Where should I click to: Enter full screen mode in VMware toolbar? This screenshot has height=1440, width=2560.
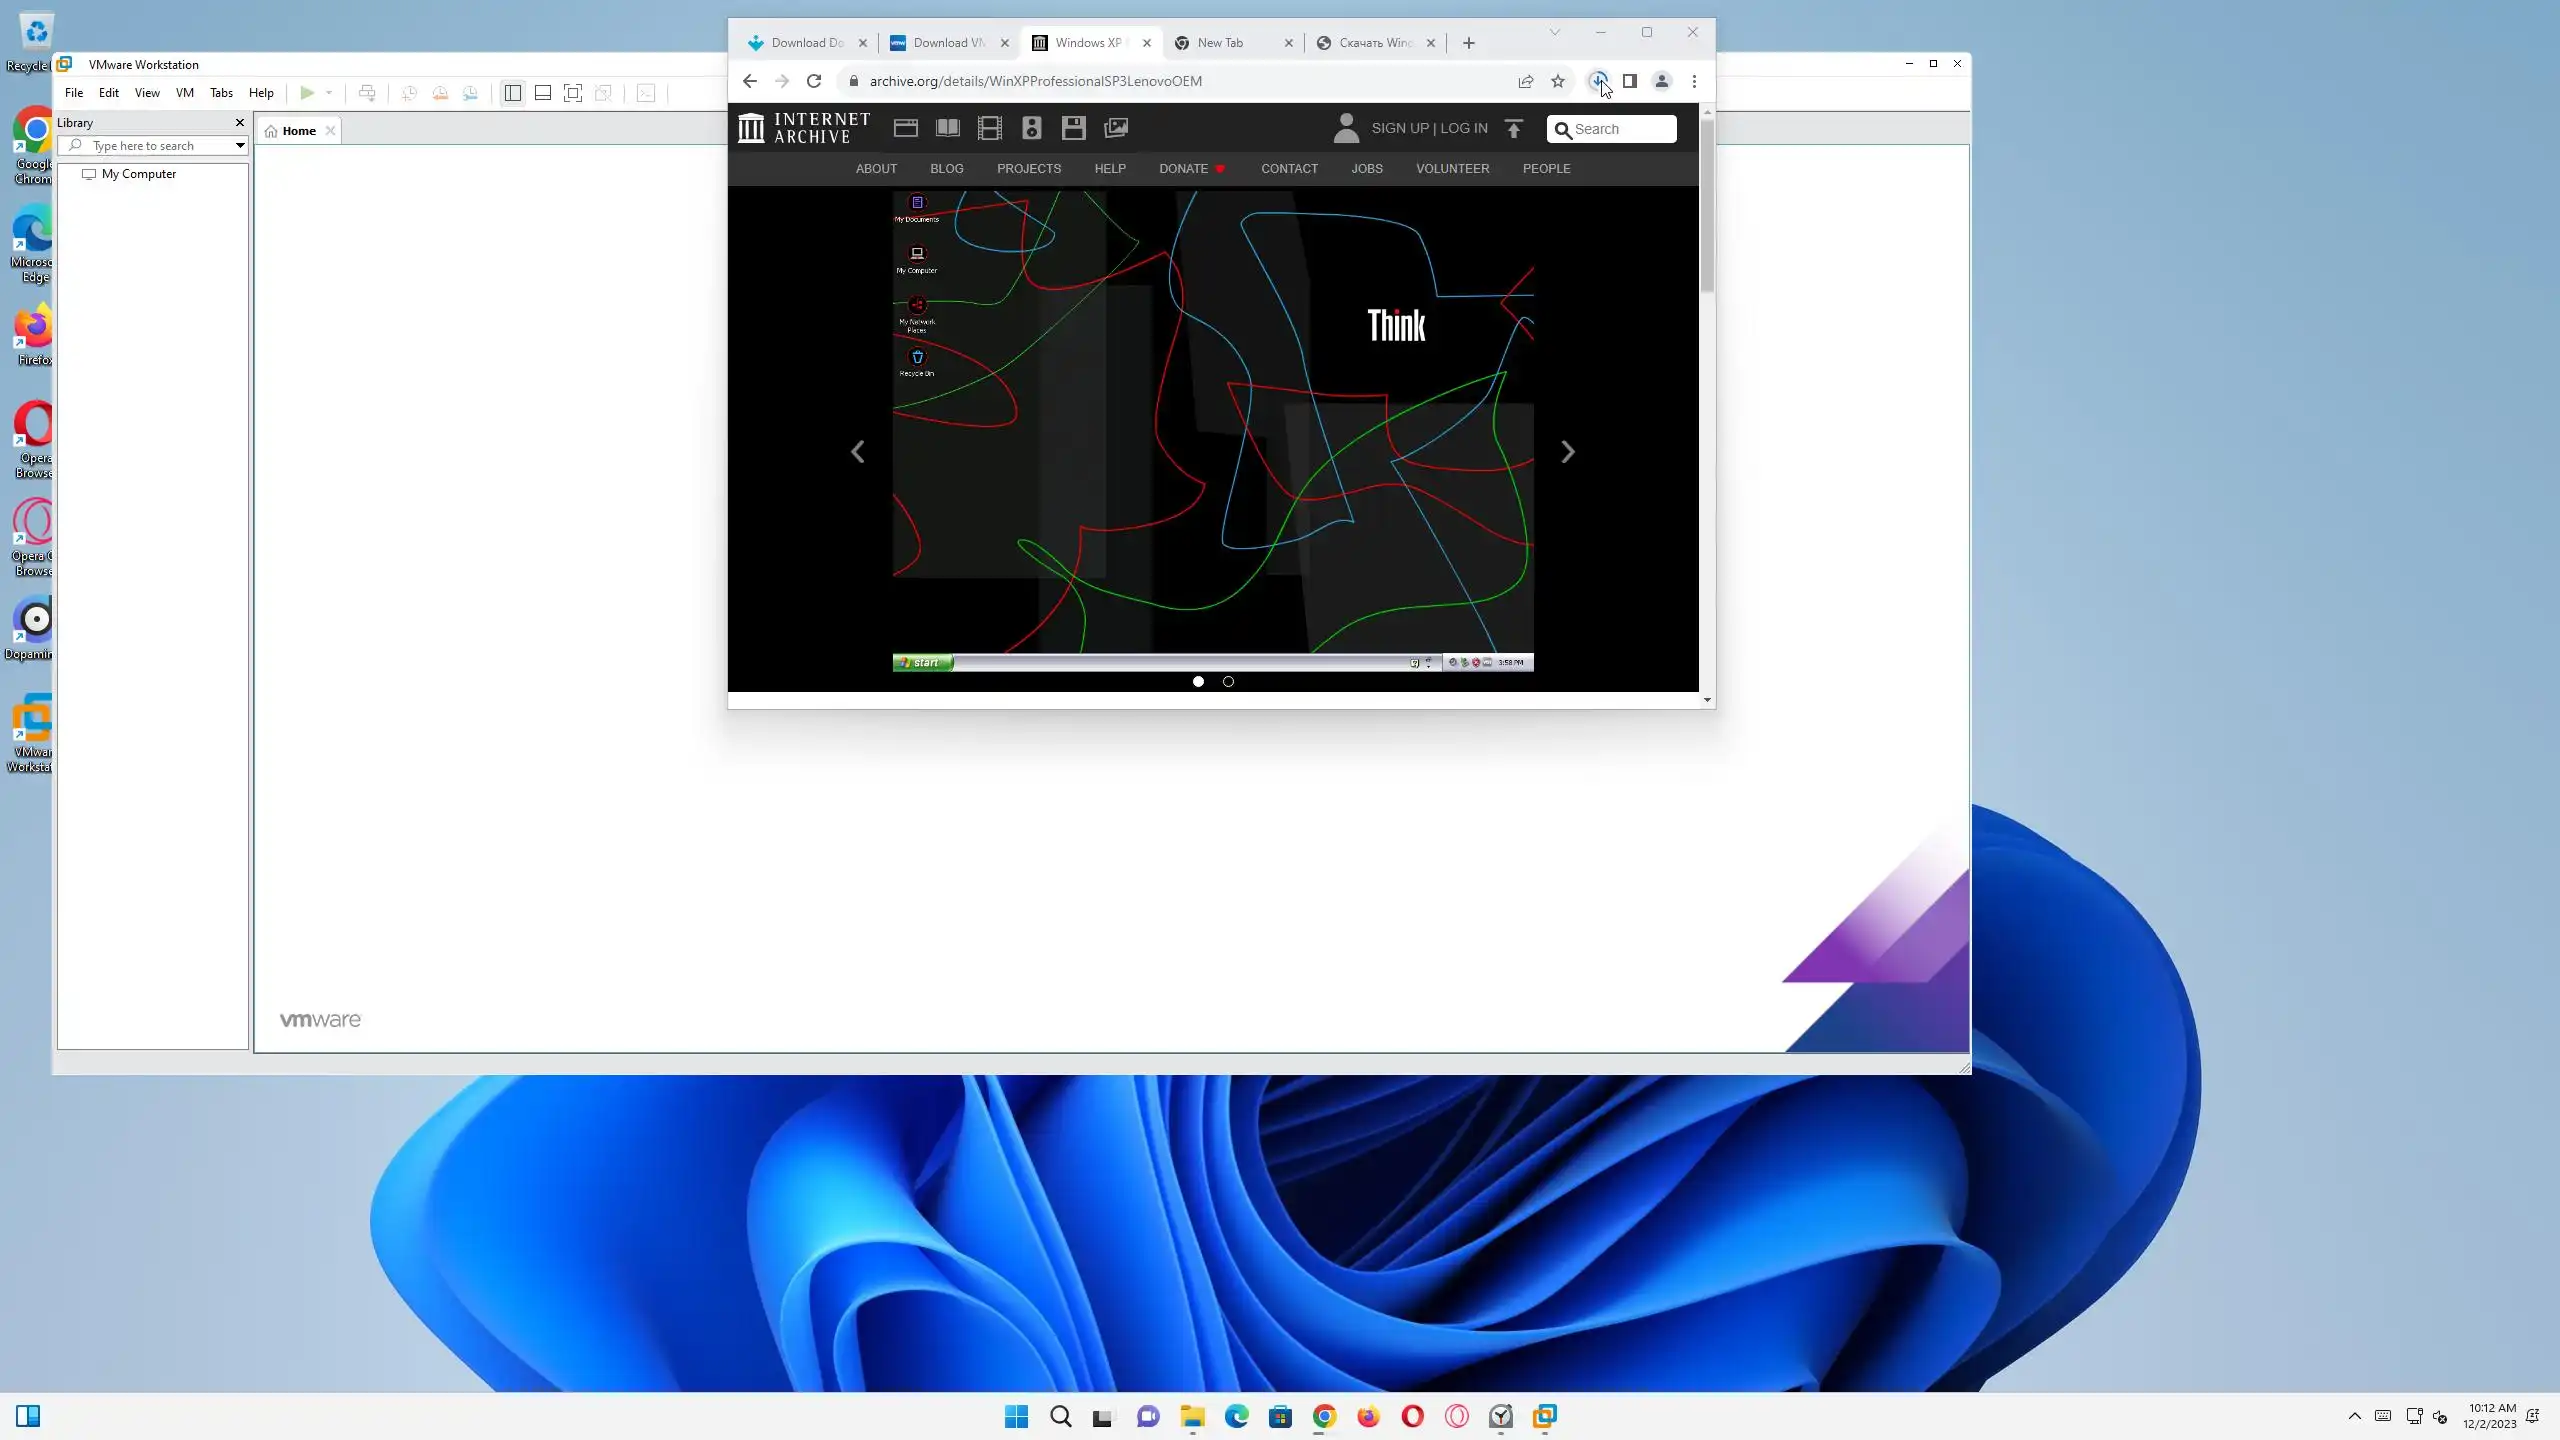click(x=573, y=93)
